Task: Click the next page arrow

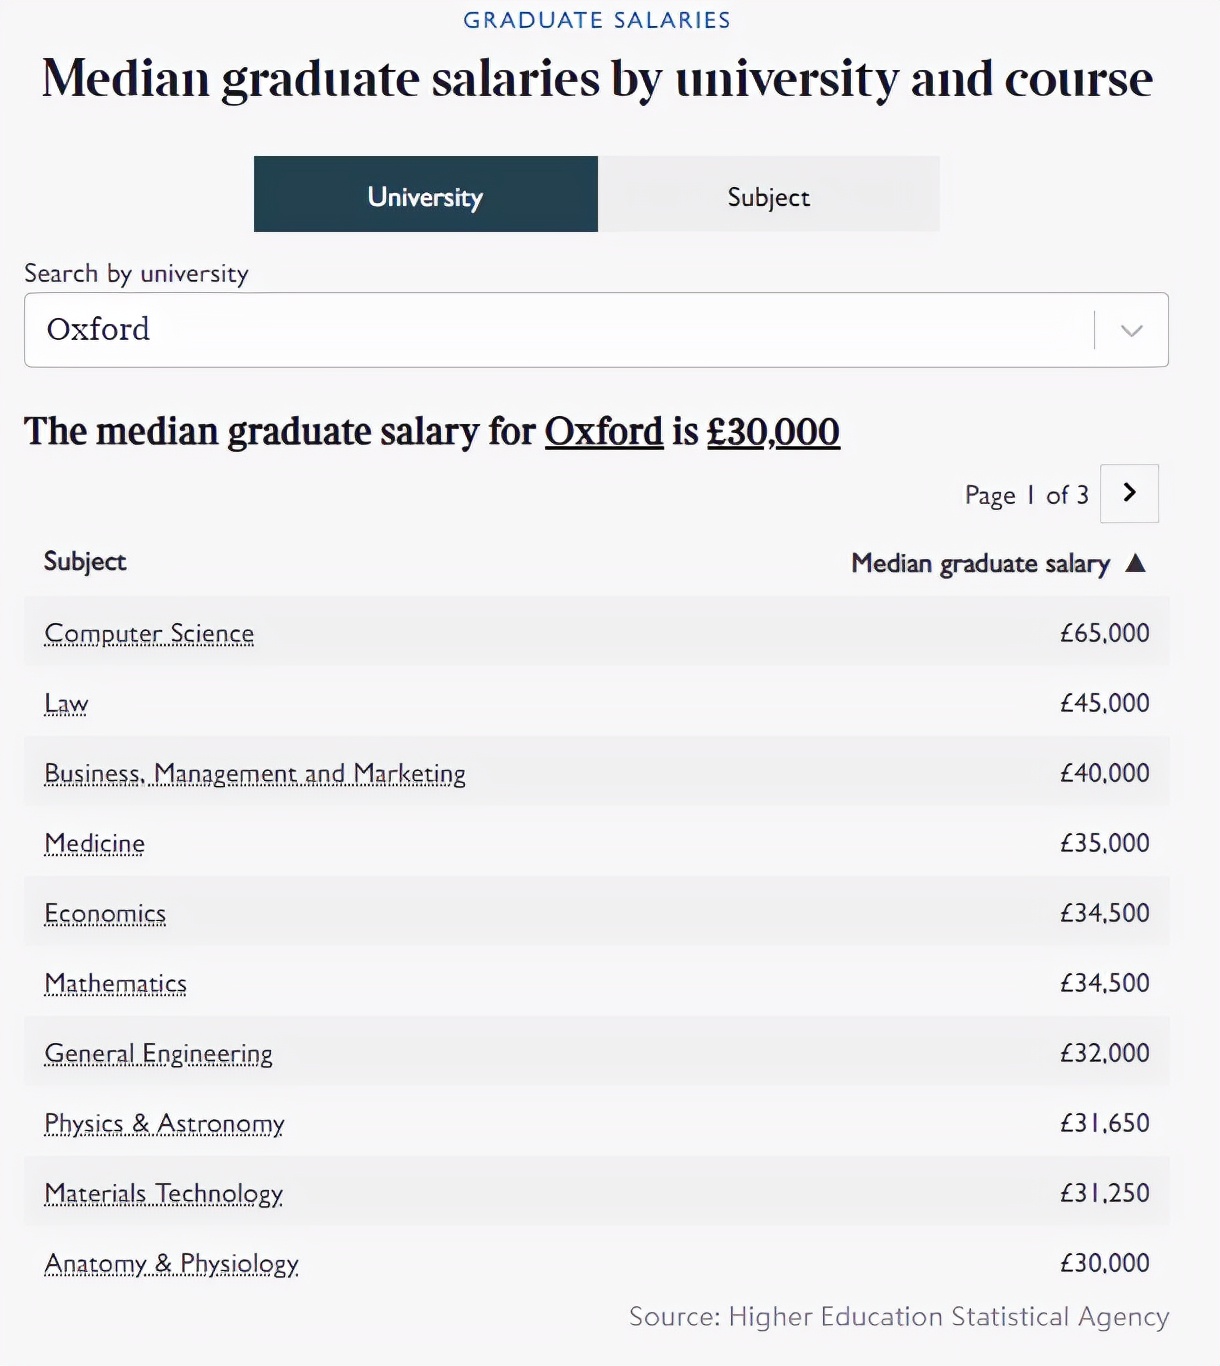Action: pyautogui.click(x=1129, y=493)
